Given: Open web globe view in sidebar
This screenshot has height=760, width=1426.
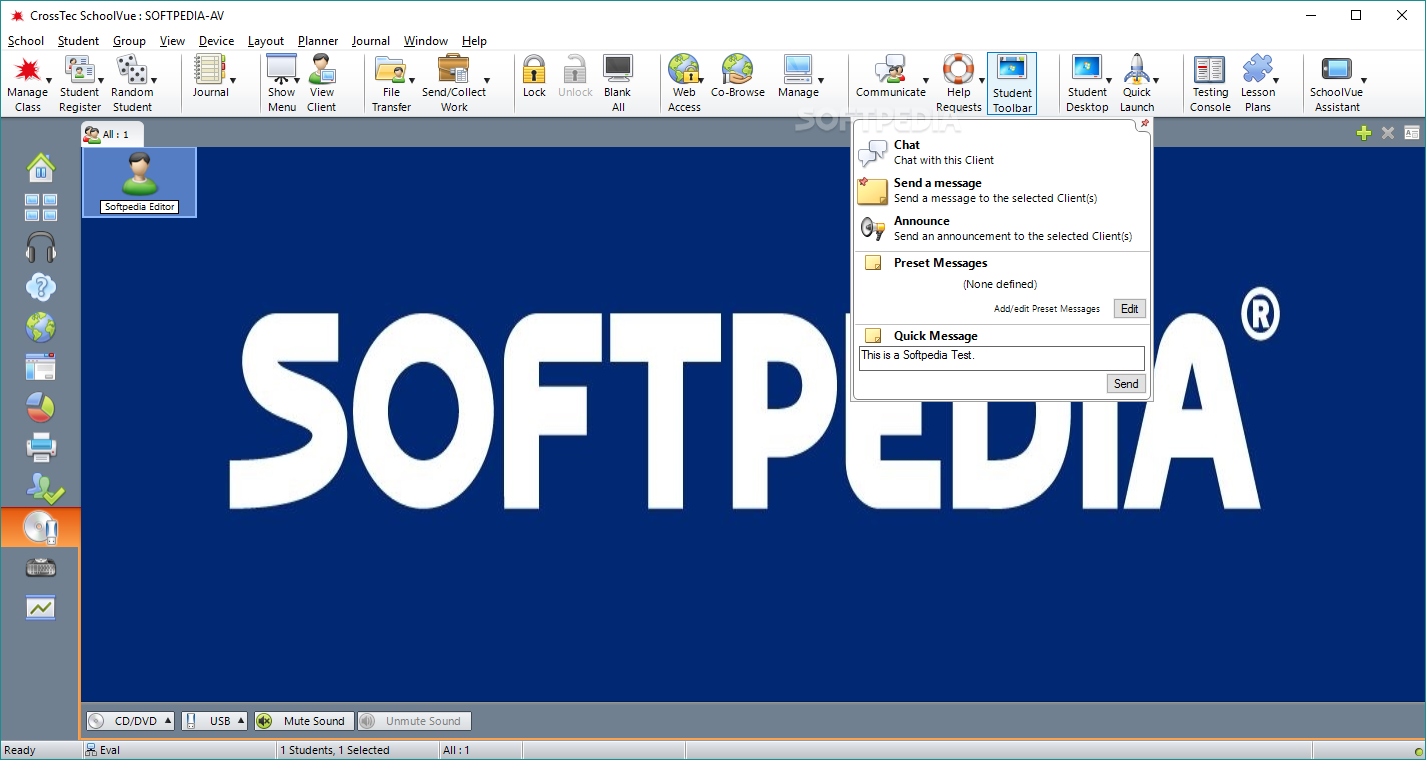Looking at the screenshot, I should [41, 327].
